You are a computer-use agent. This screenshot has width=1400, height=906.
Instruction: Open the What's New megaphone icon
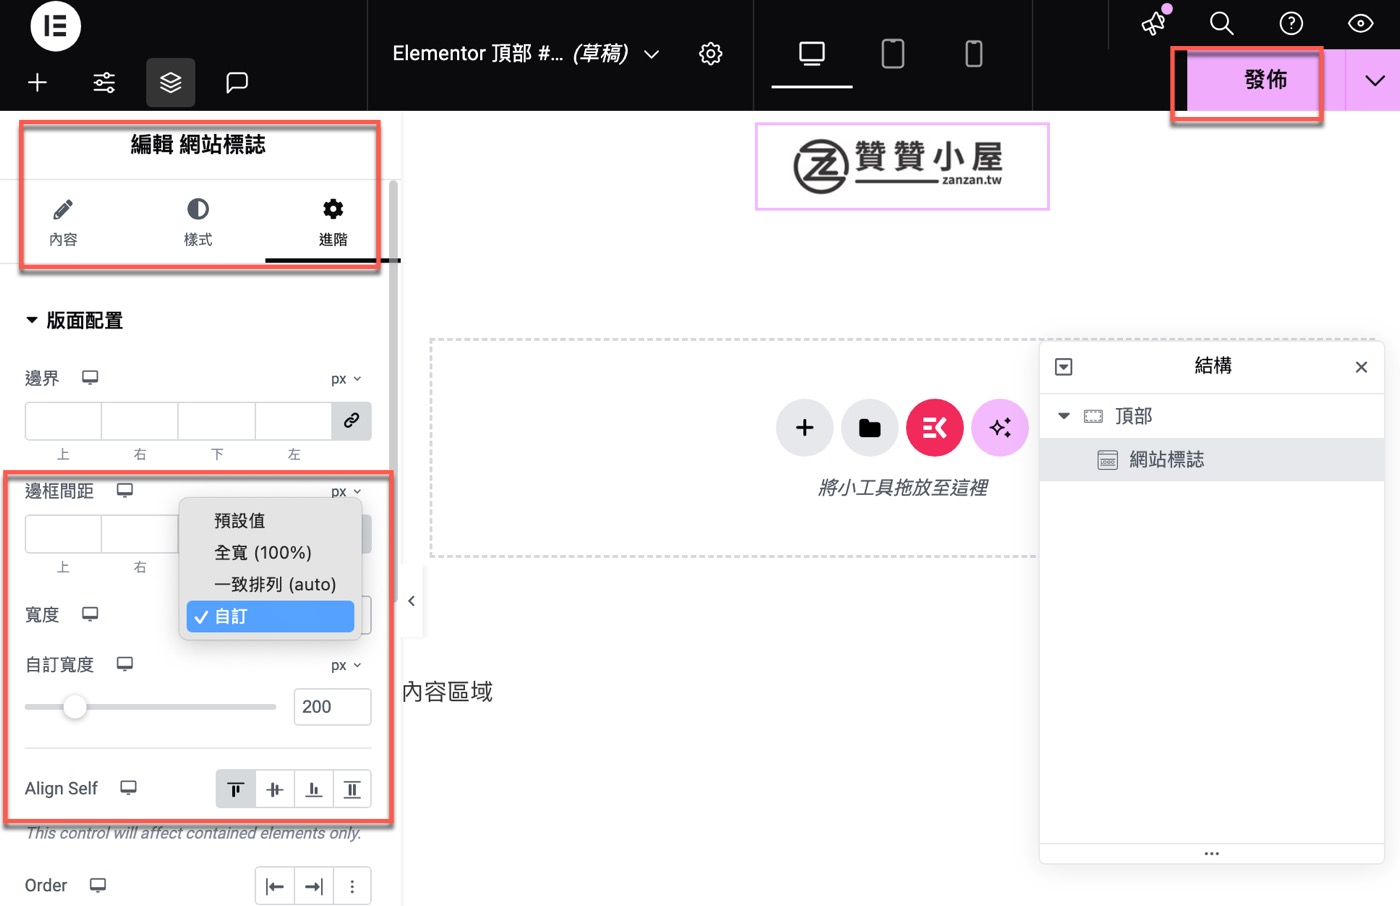[x=1155, y=23]
